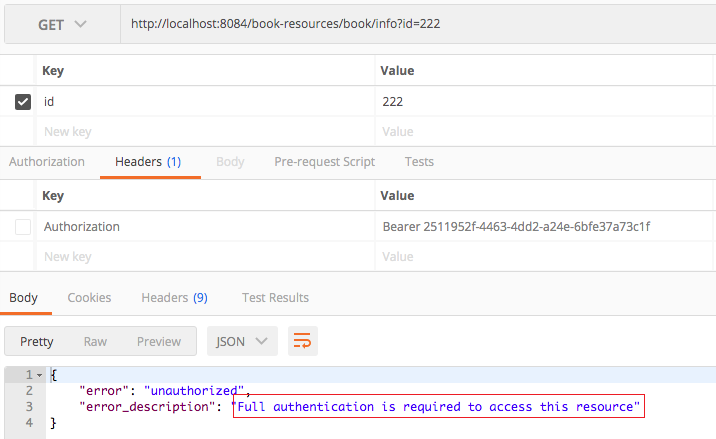Viewport: 716px width, 439px height.
Task: Collapse JSON object at line 1
Action: [x=40, y=376]
